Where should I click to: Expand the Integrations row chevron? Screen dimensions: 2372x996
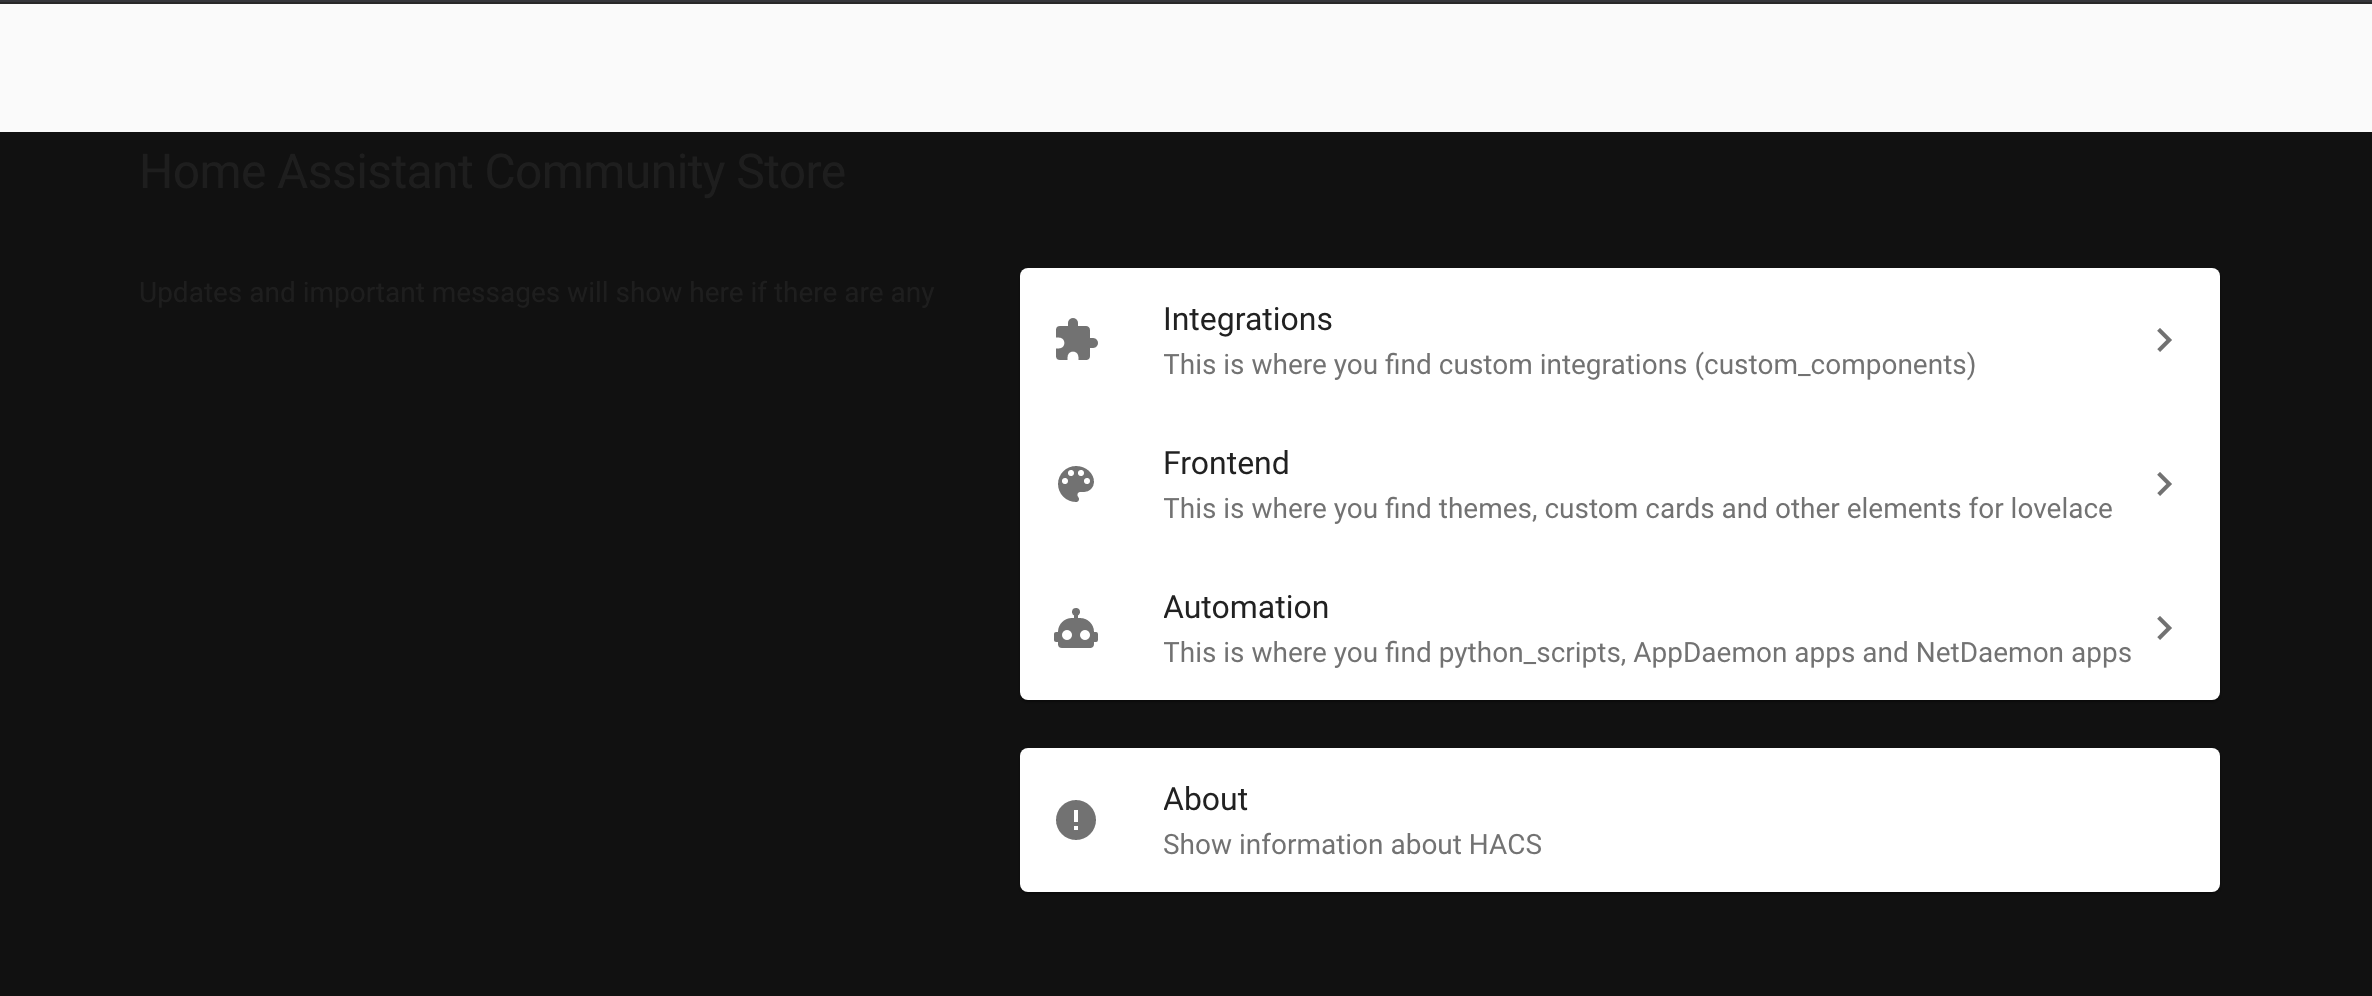[2164, 340]
